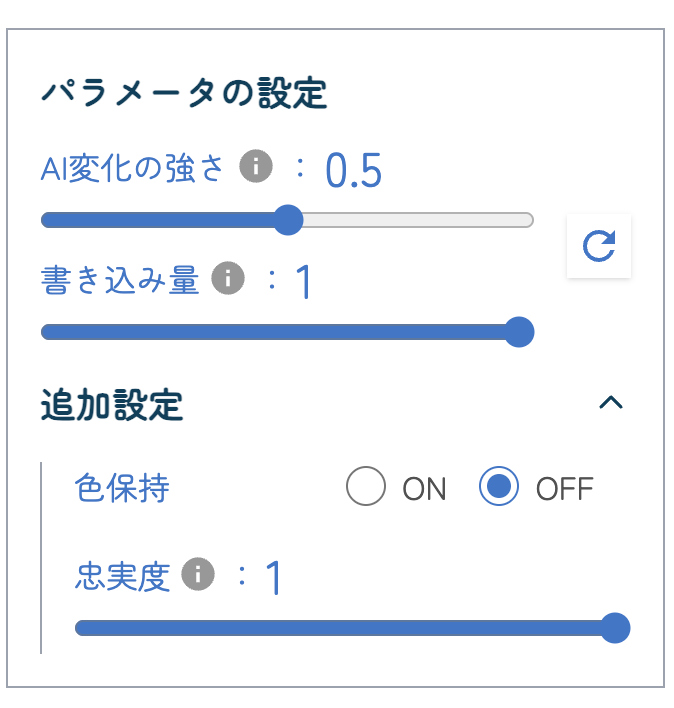Viewport: 674px width, 708px height.
Task: Click the middle of 忠実度 track
Action: [352, 628]
